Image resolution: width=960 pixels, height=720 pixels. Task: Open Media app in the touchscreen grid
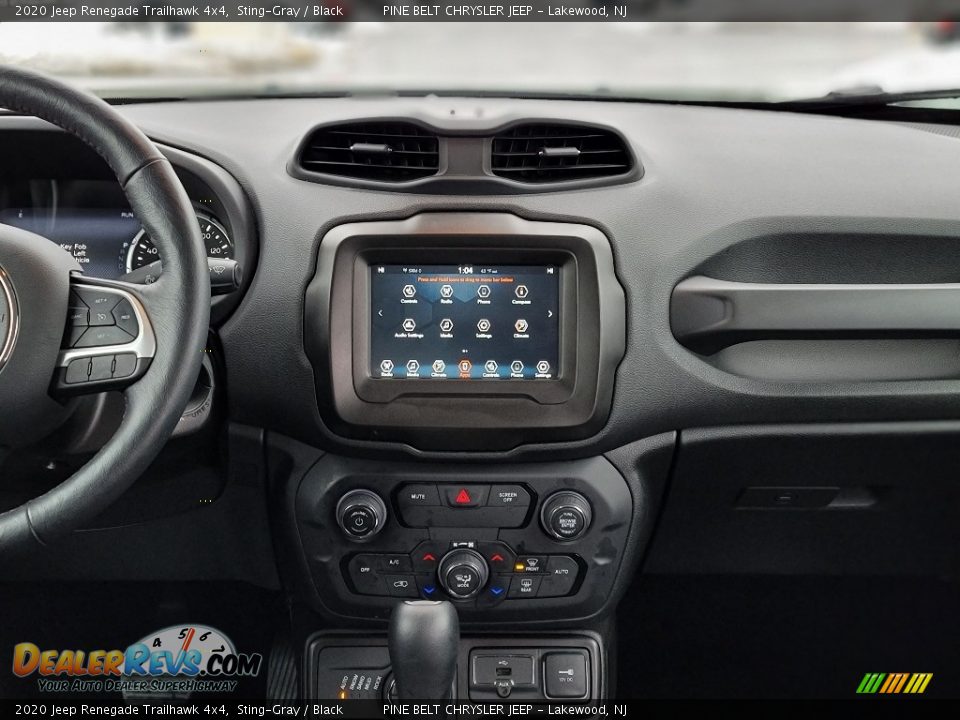[446, 328]
